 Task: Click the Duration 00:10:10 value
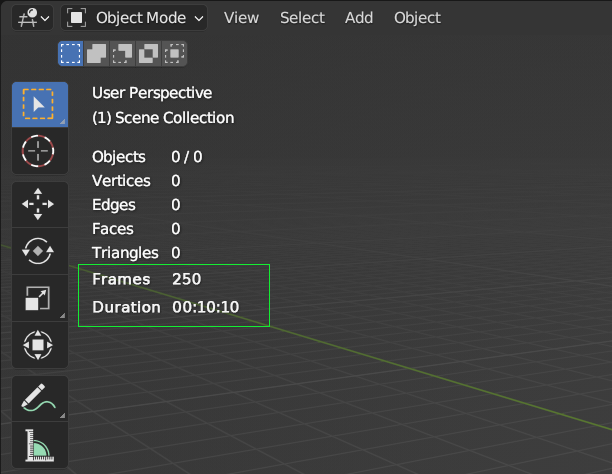click(x=206, y=307)
